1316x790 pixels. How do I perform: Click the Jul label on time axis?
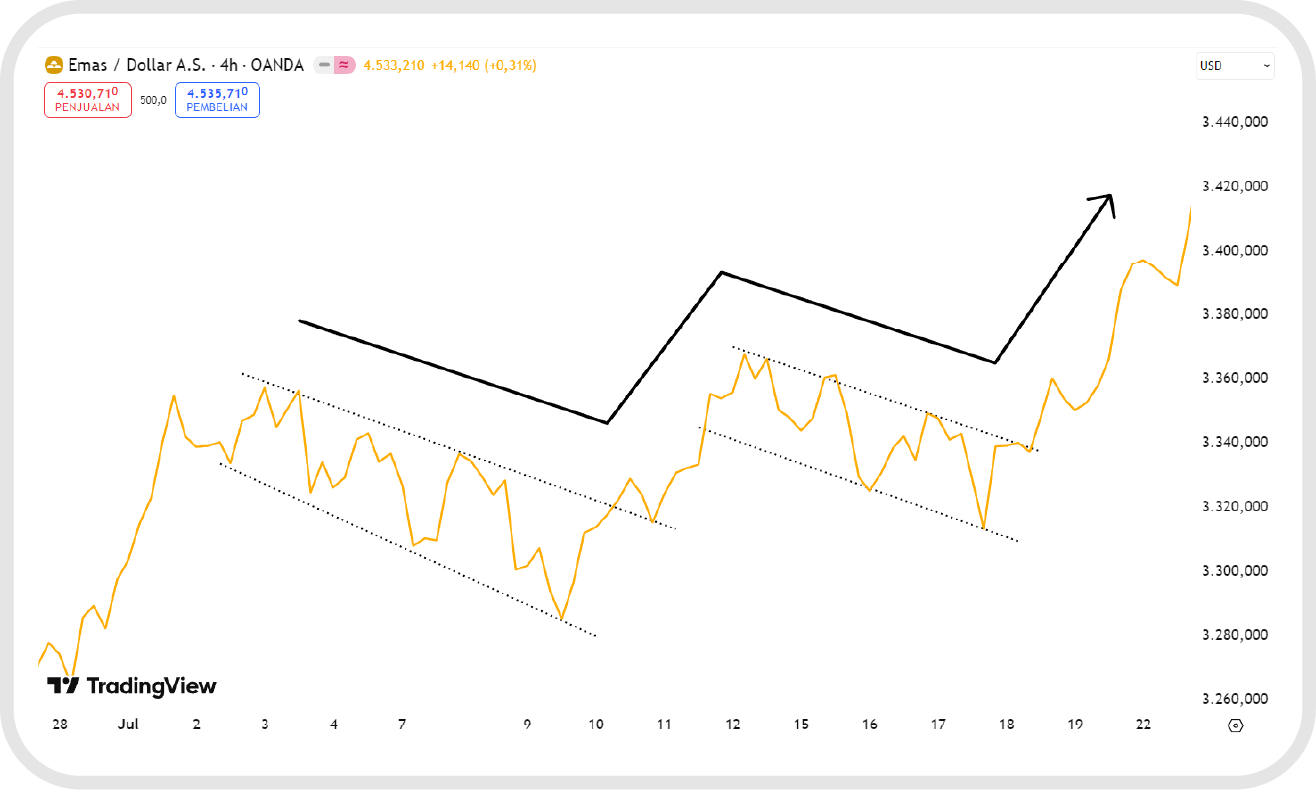pos(125,724)
